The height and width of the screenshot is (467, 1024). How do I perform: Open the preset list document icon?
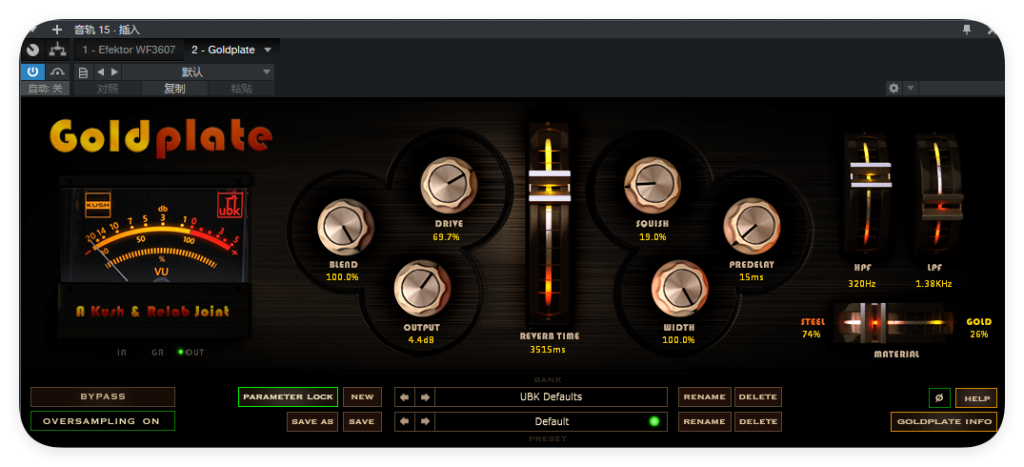[x=83, y=72]
